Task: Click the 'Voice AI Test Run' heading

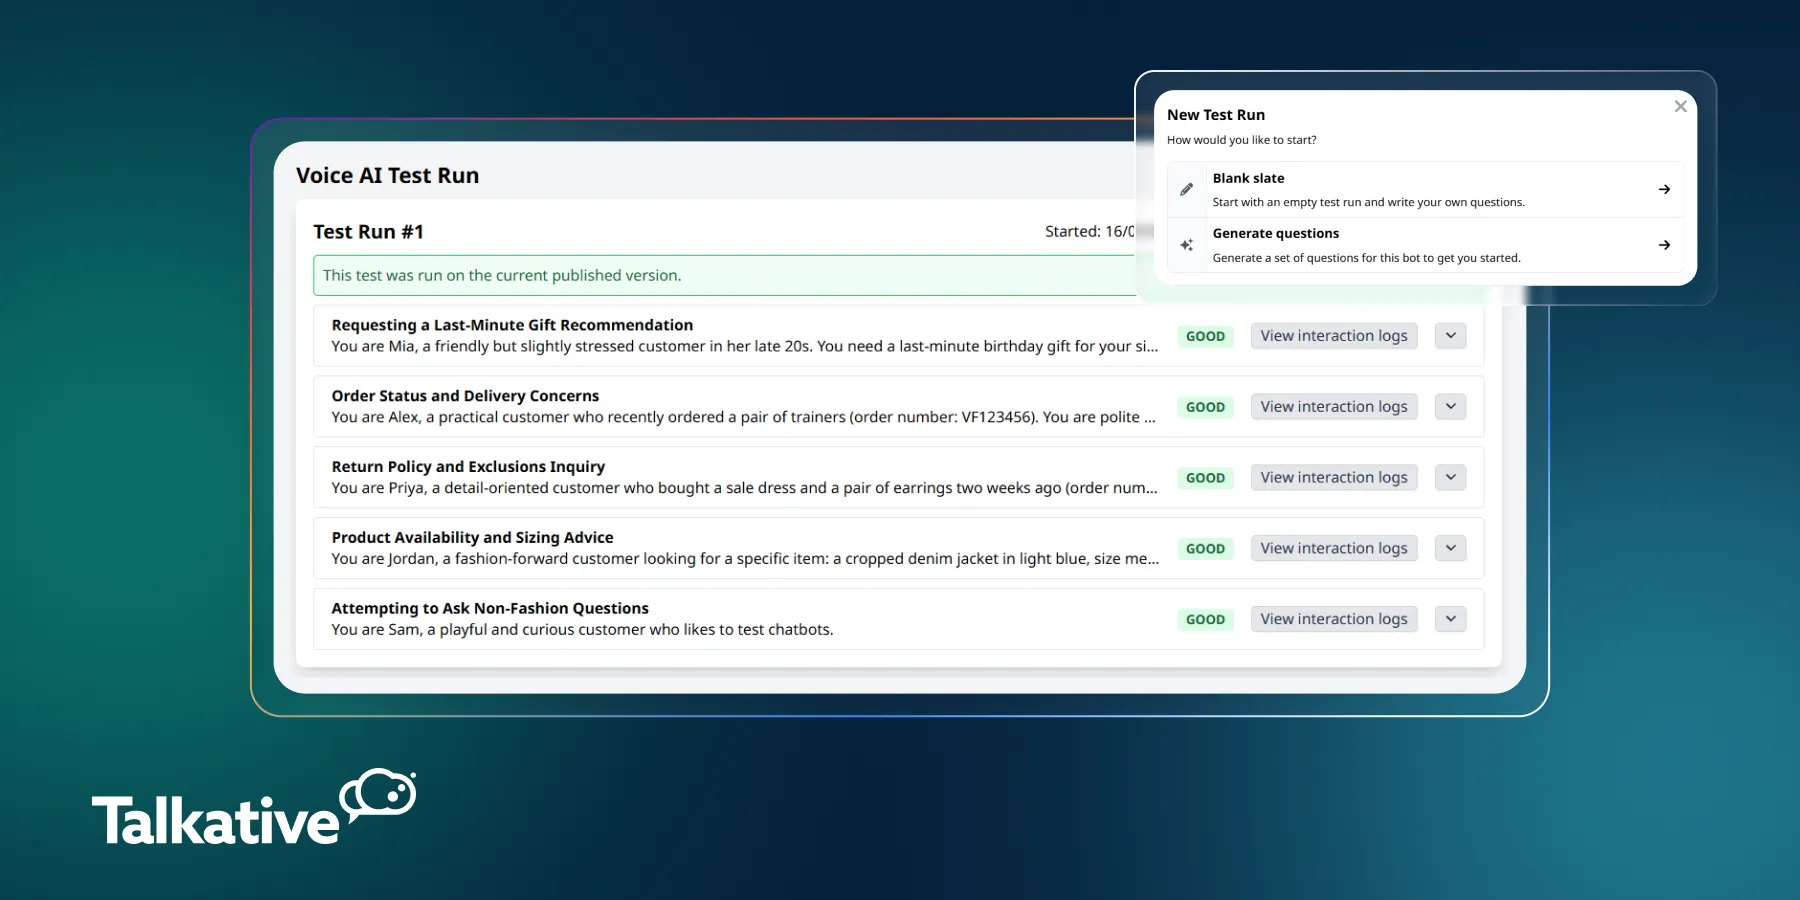Action: pyautogui.click(x=387, y=176)
